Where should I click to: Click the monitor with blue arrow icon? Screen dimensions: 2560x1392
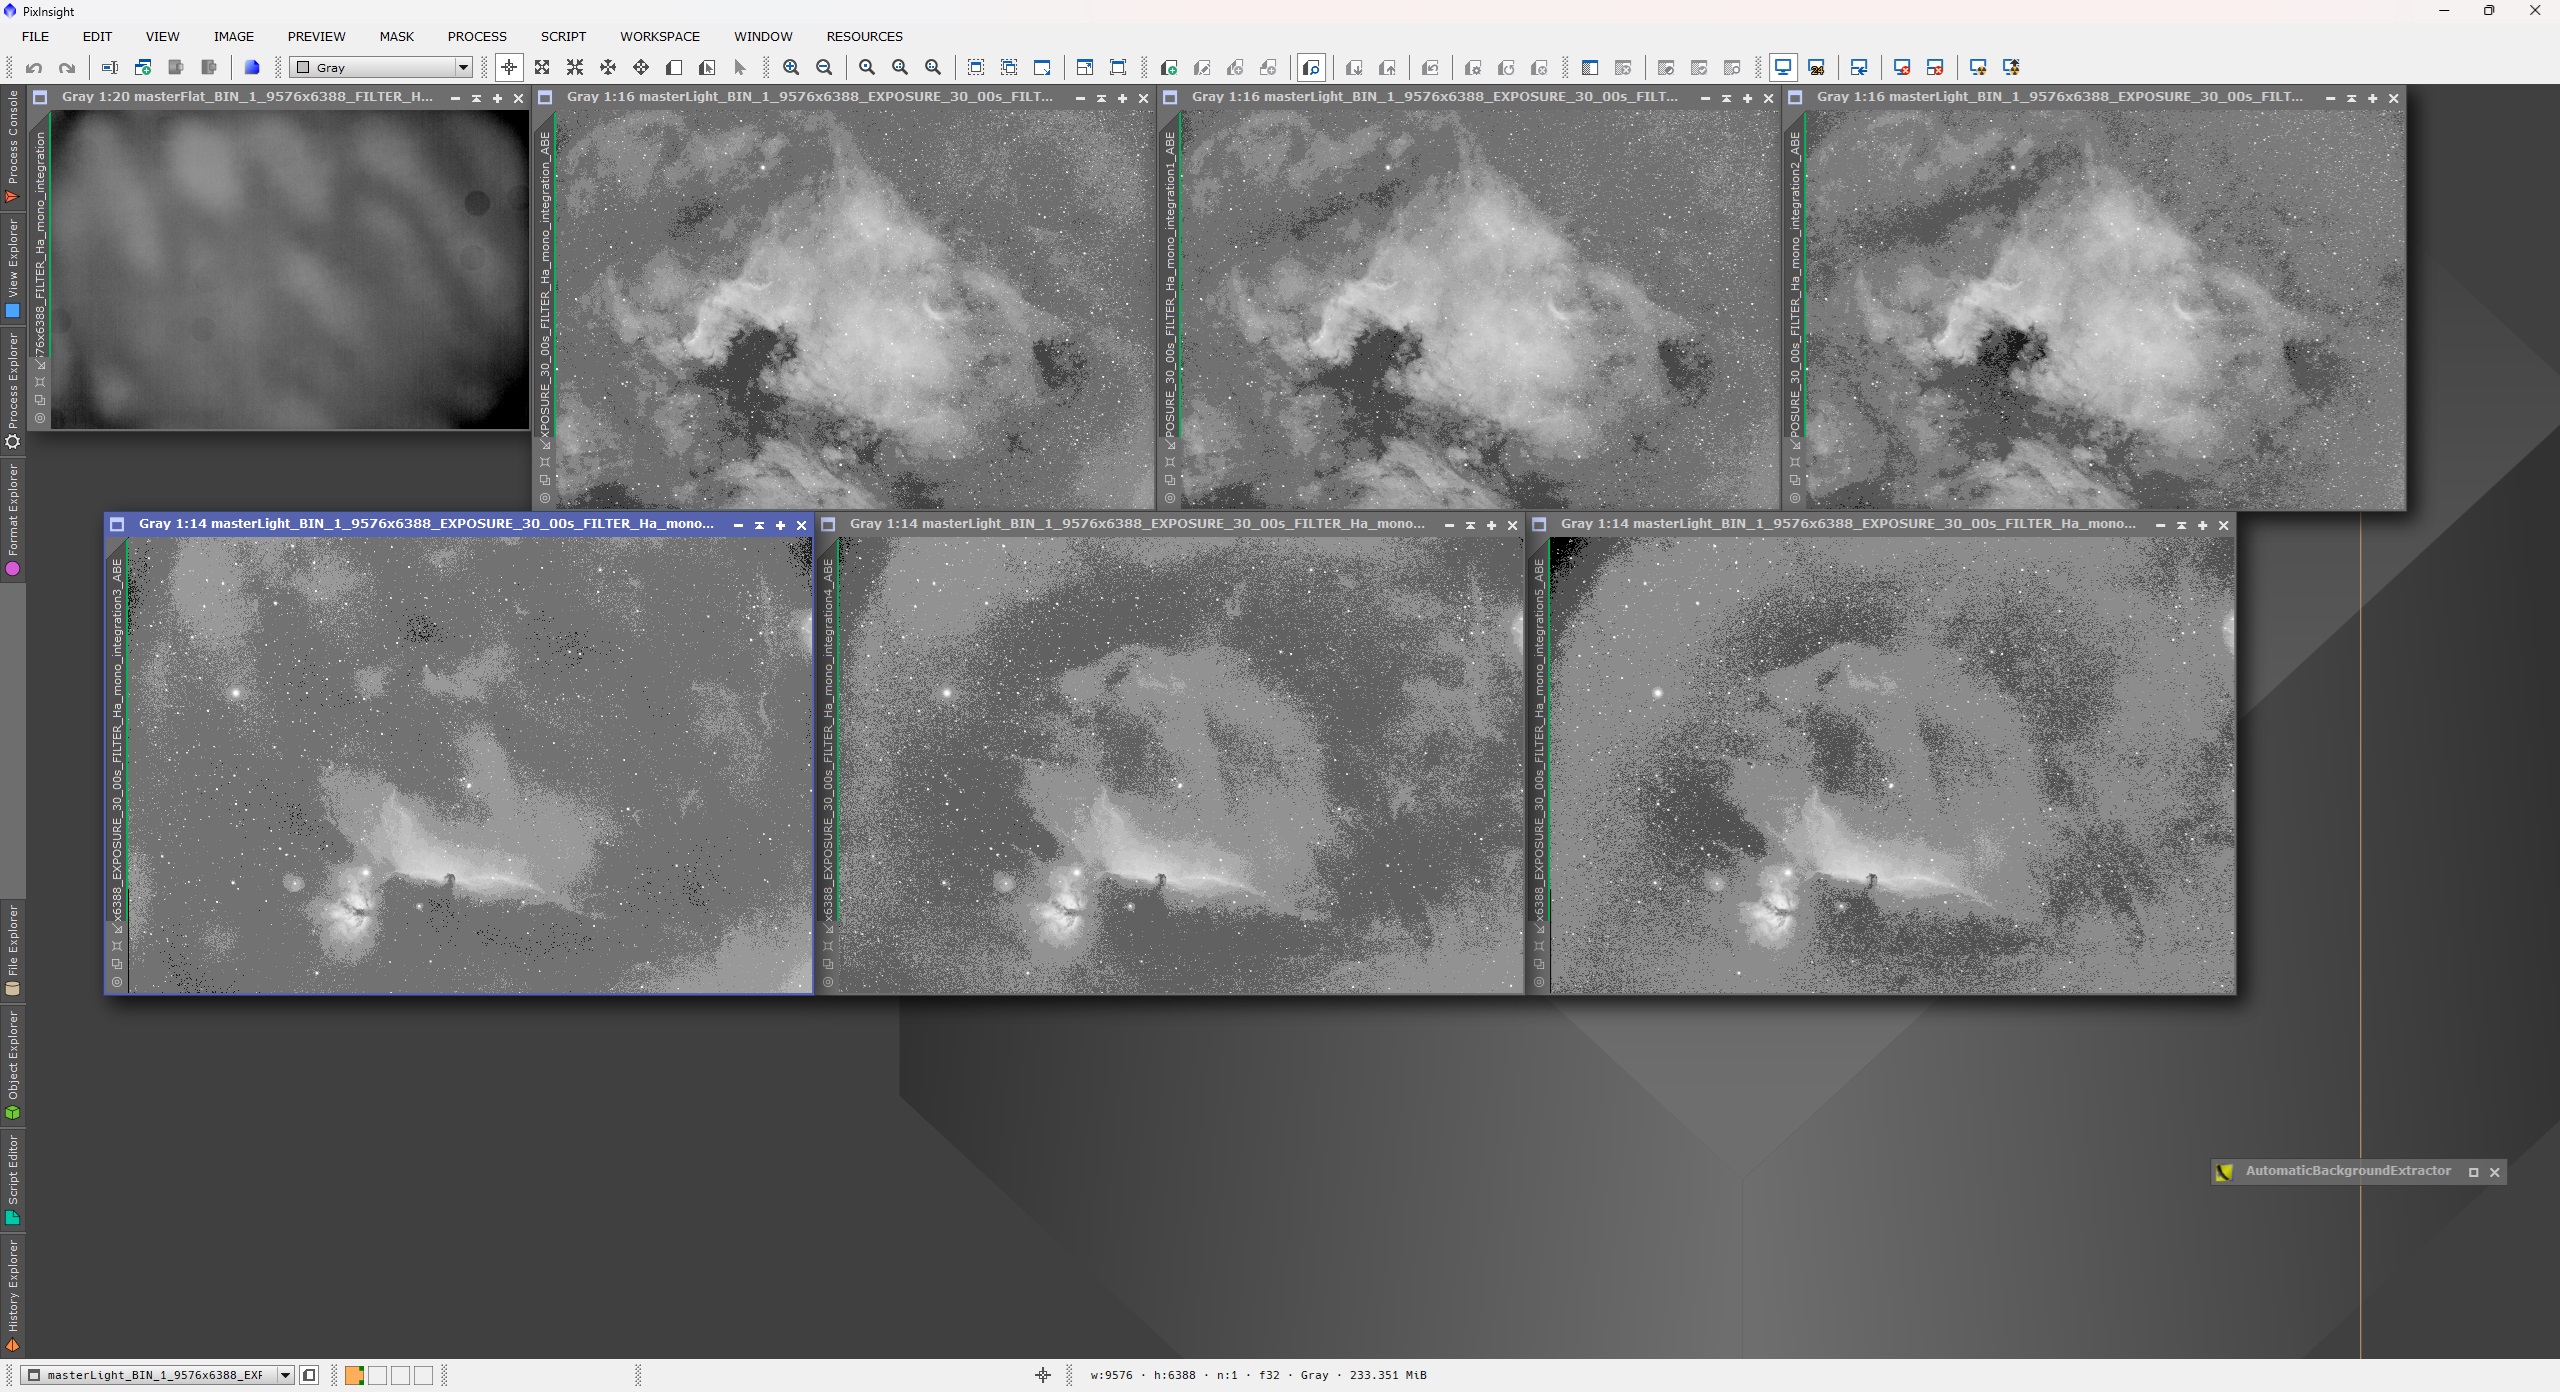[1859, 68]
